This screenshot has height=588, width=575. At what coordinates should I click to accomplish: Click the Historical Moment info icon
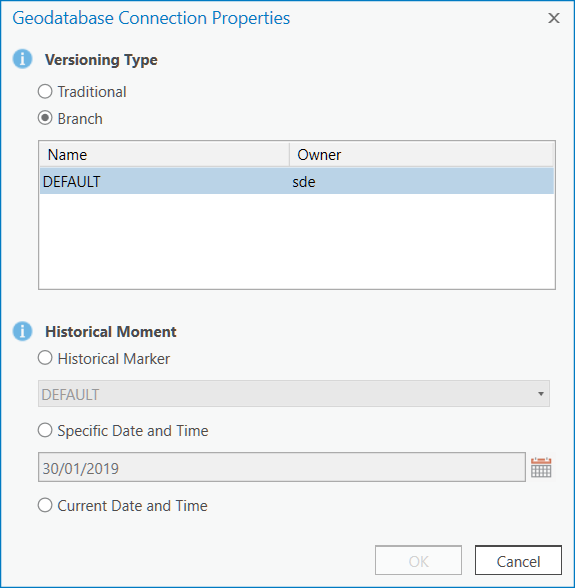pyautogui.click(x=22, y=331)
